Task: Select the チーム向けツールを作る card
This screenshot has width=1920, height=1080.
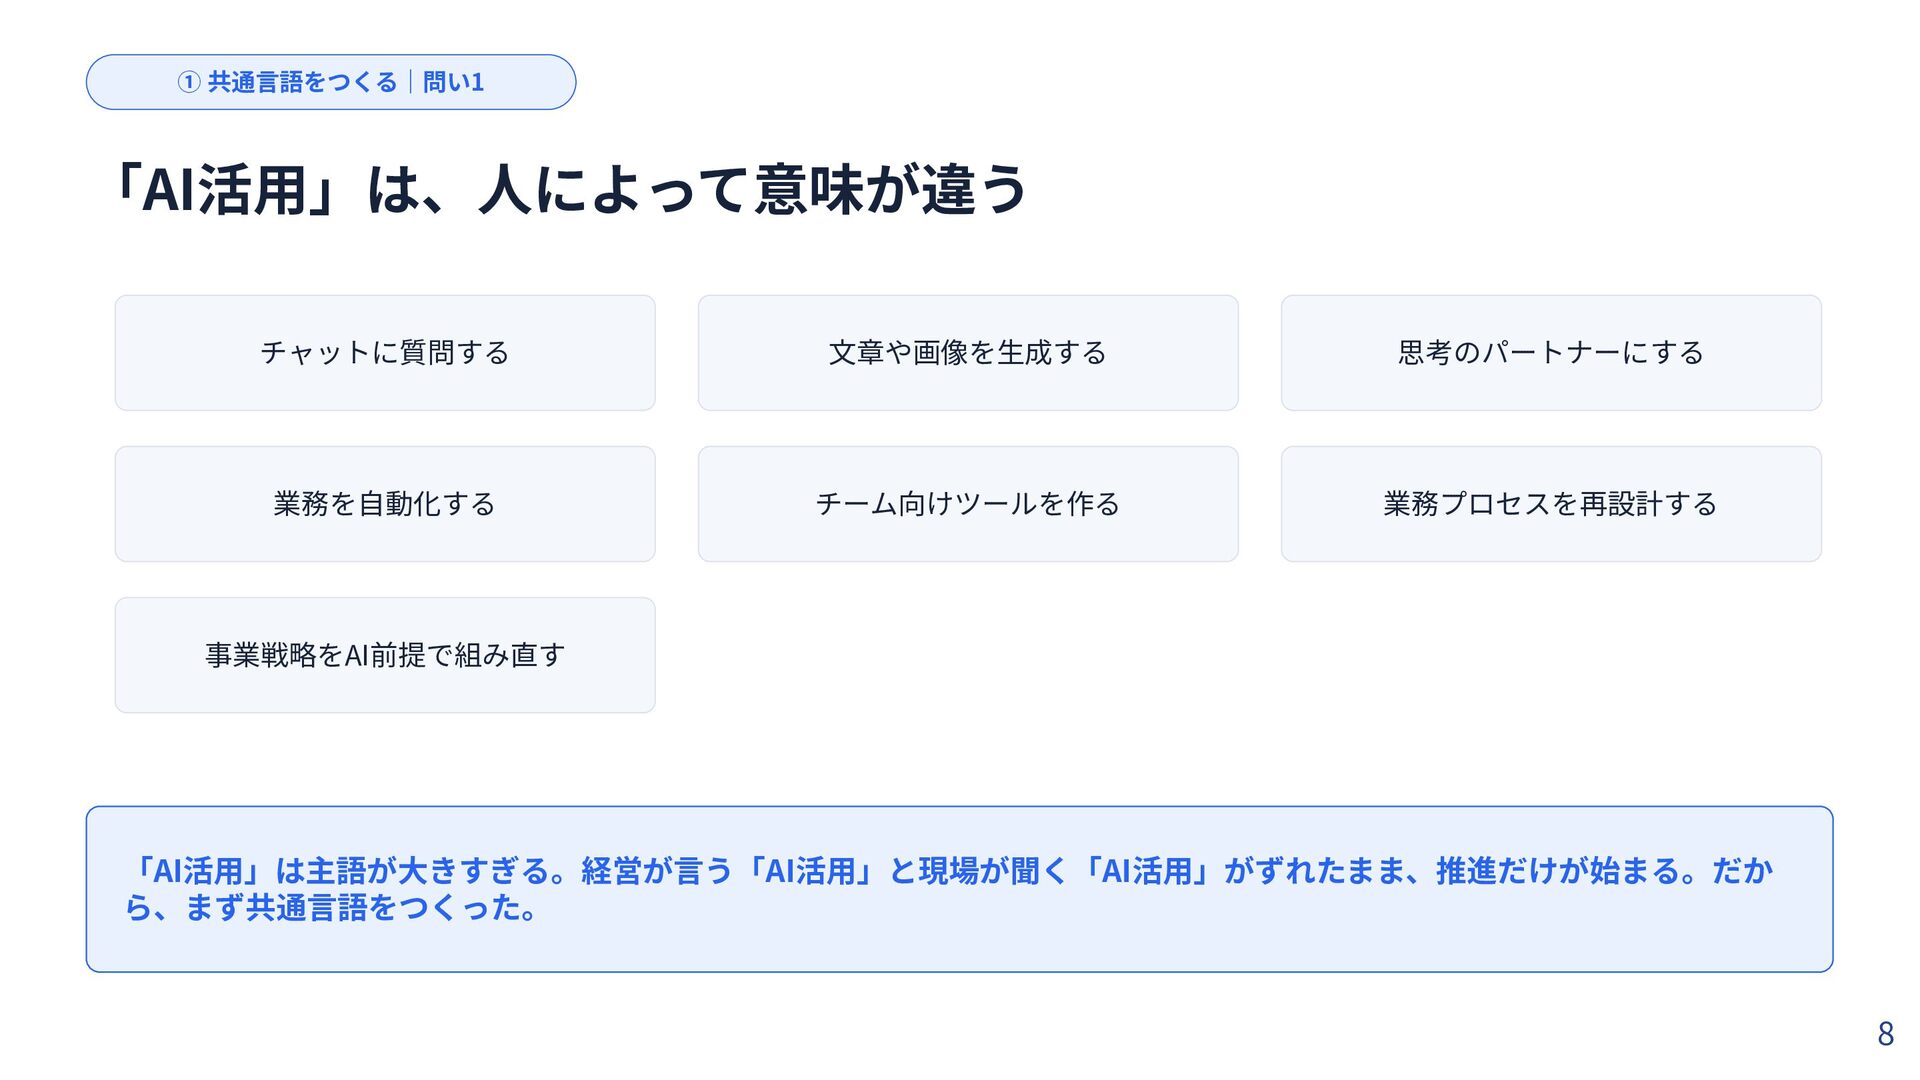Action: 968,504
